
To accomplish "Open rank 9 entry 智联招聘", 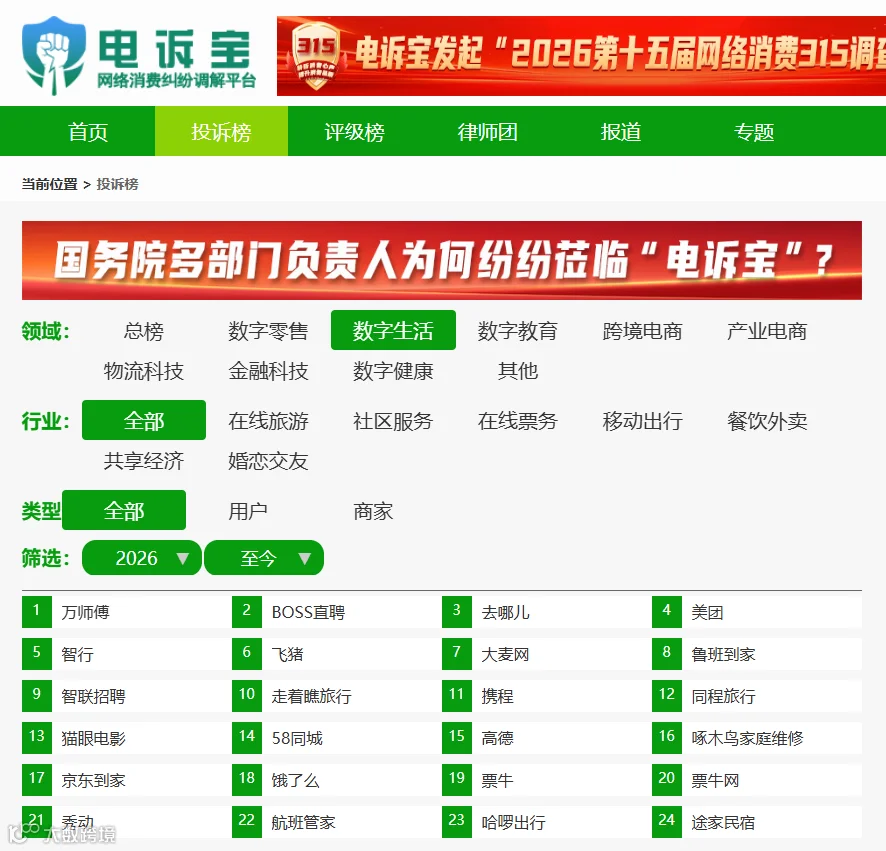I will pos(93,696).
